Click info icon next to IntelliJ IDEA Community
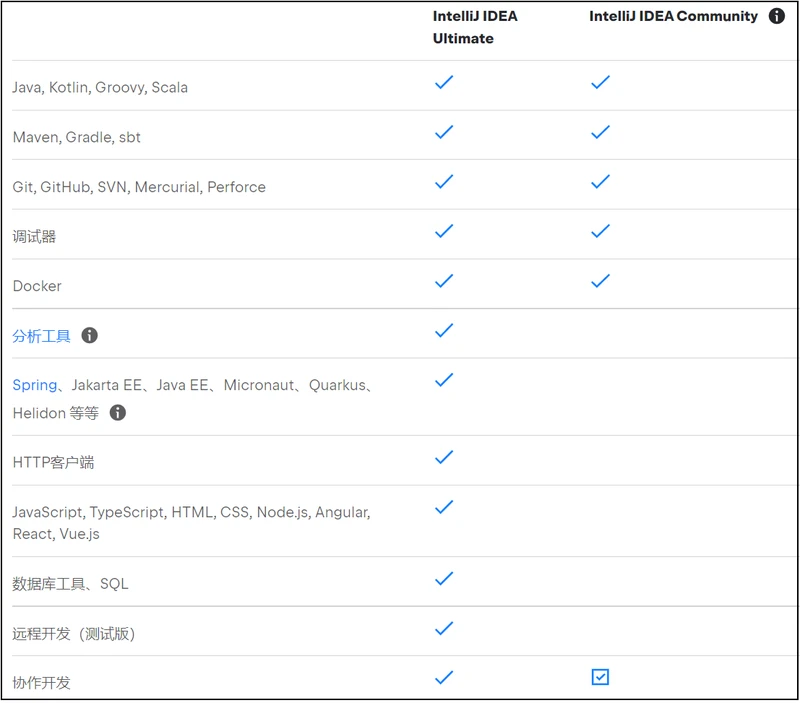The height and width of the screenshot is (703, 800). point(776,16)
